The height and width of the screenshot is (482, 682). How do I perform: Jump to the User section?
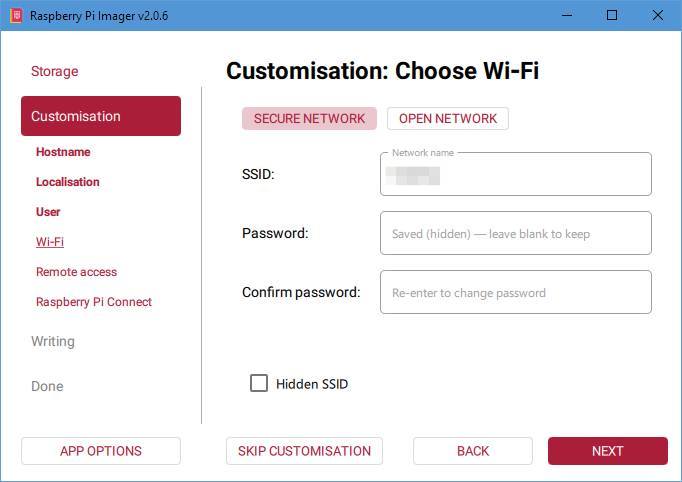(48, 212)
